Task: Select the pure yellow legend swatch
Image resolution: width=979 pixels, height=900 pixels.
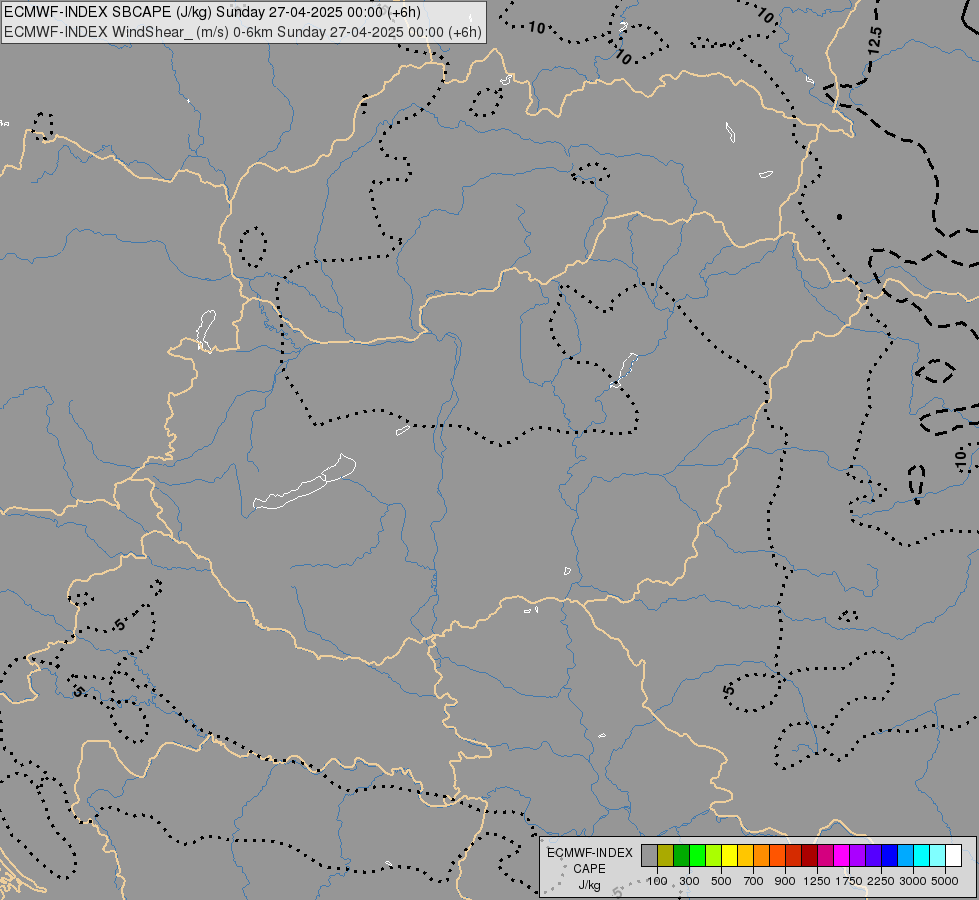Action: 729,855
